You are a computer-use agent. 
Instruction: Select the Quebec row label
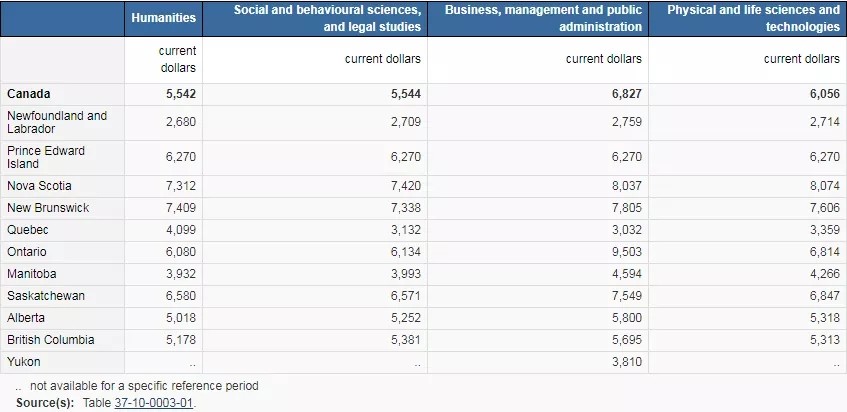click(x=28, y=230)
